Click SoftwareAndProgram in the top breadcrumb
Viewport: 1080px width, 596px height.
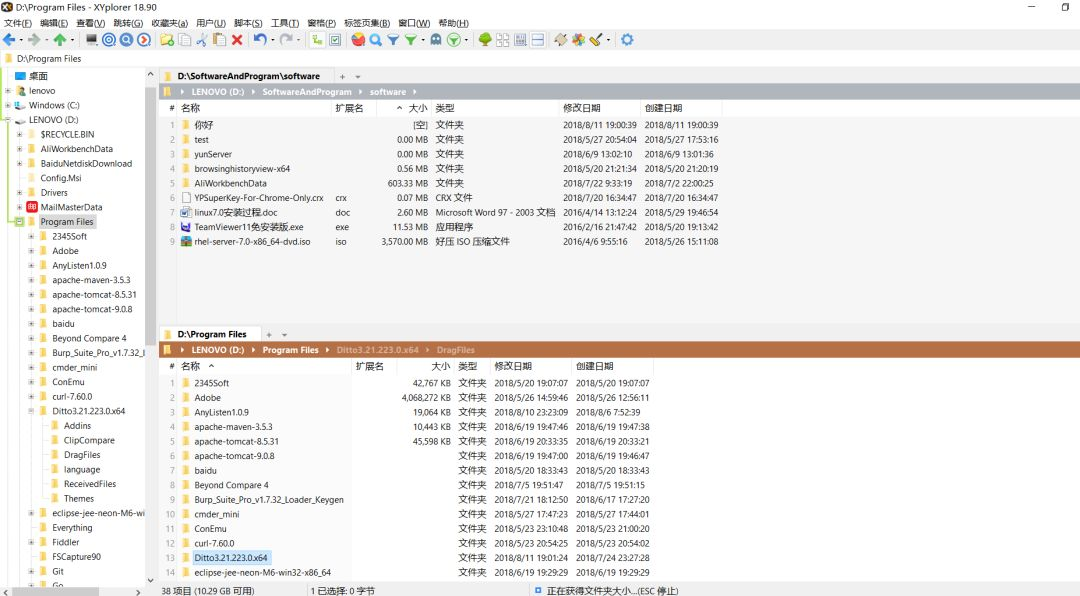pyautogui.click(x=307, y=92)
